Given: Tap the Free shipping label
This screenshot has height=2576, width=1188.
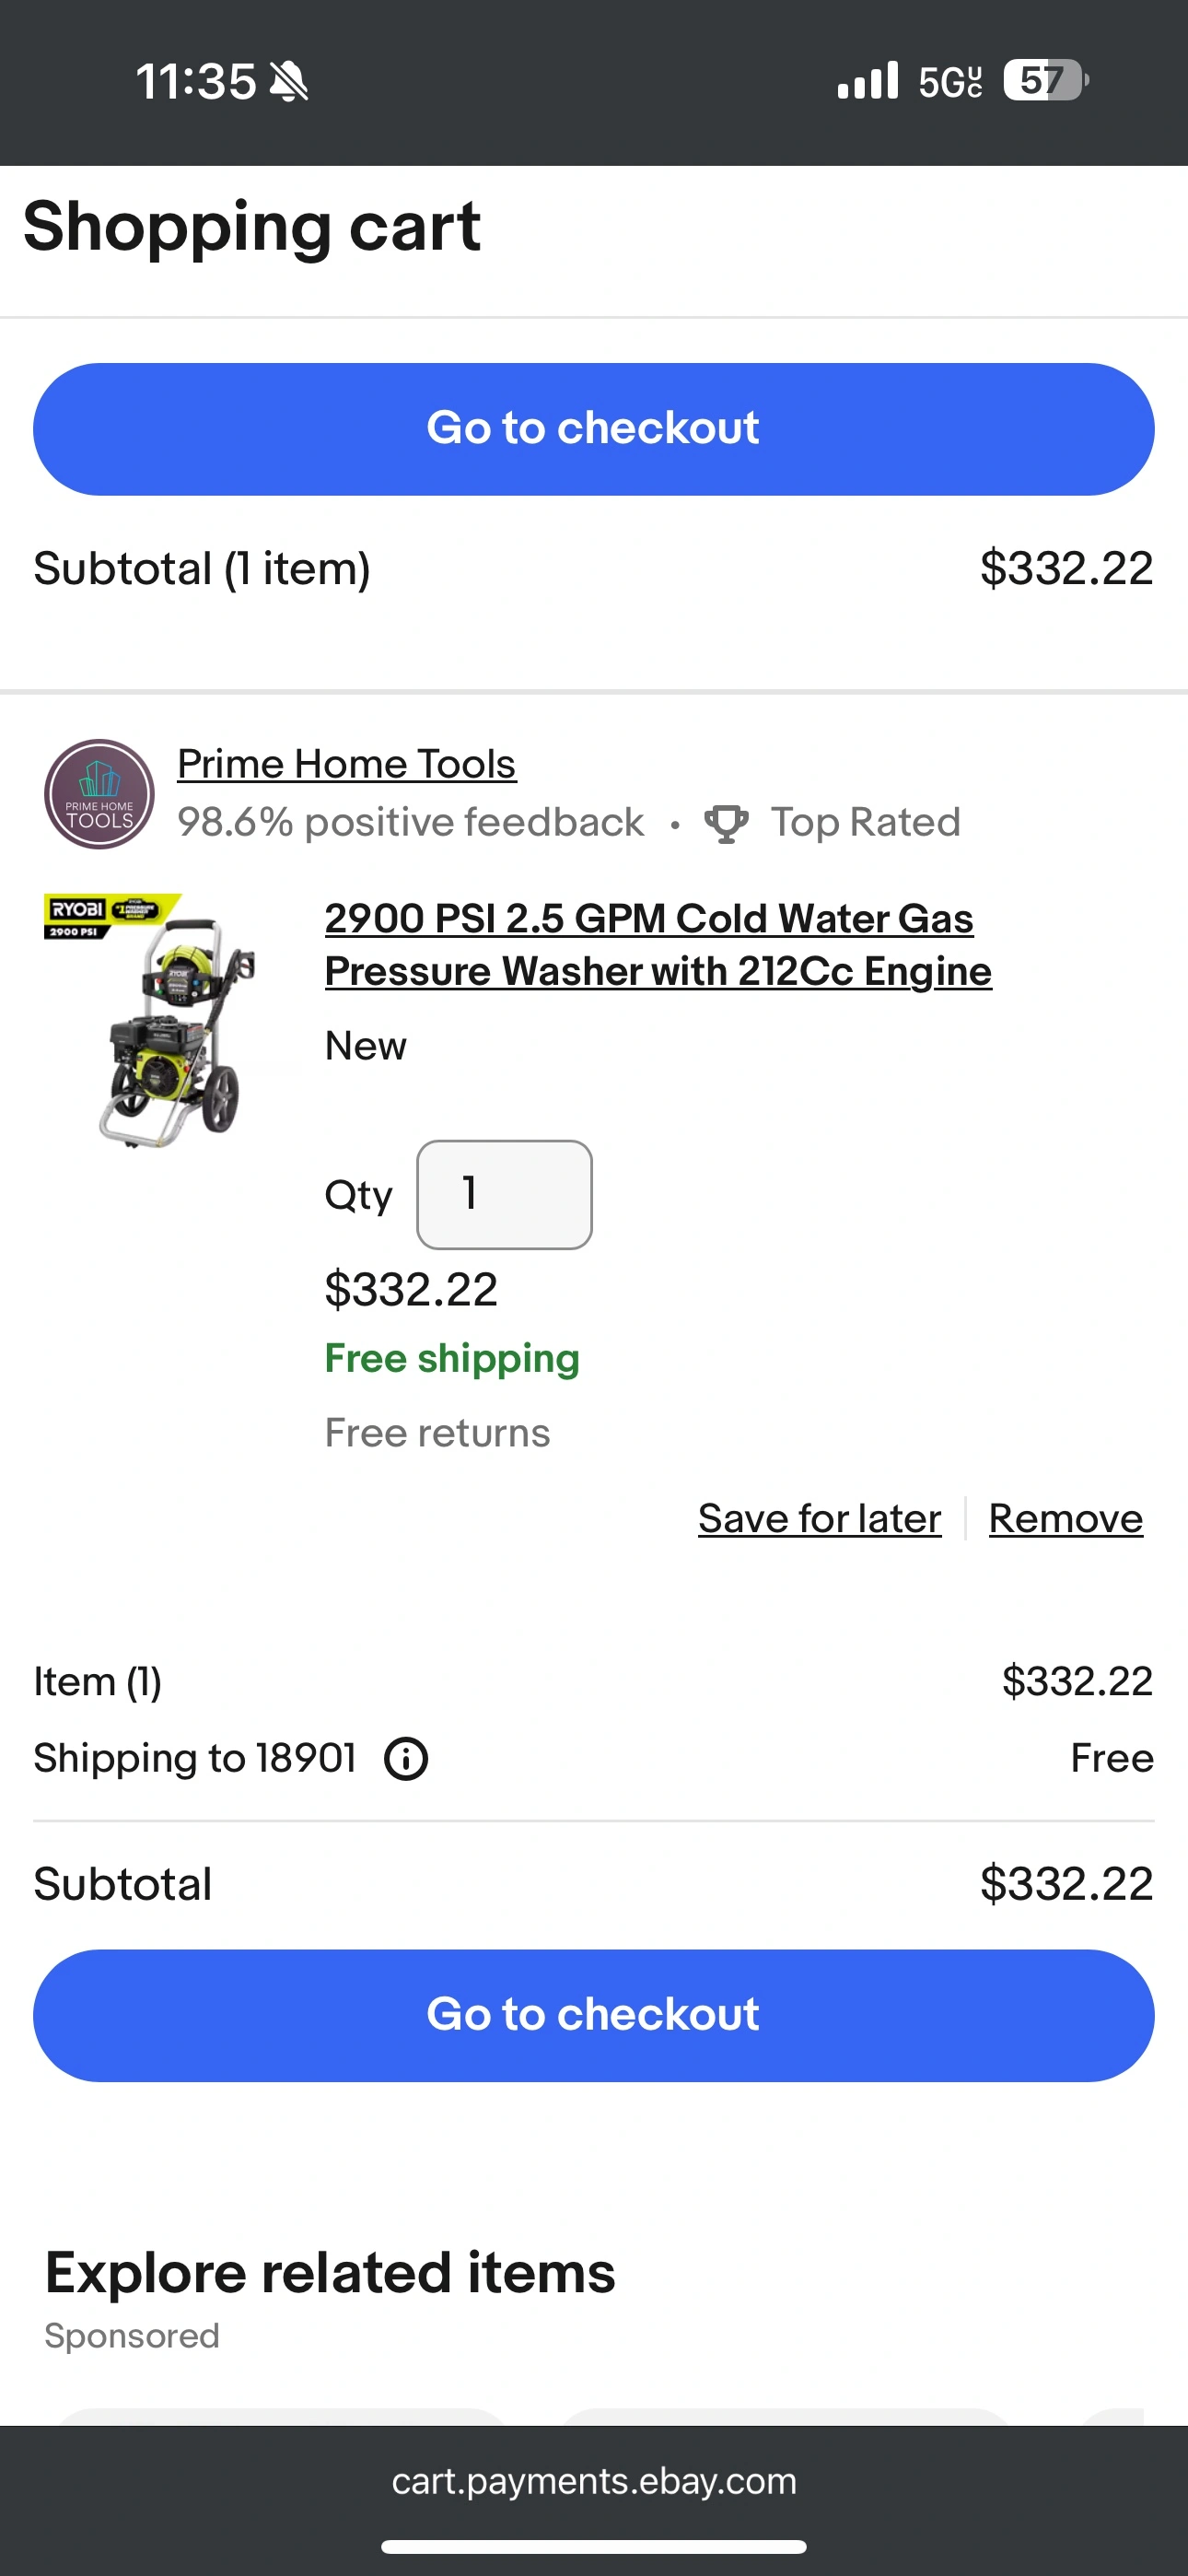Looking at the screenshot, I should click(x=452, y=1359).
